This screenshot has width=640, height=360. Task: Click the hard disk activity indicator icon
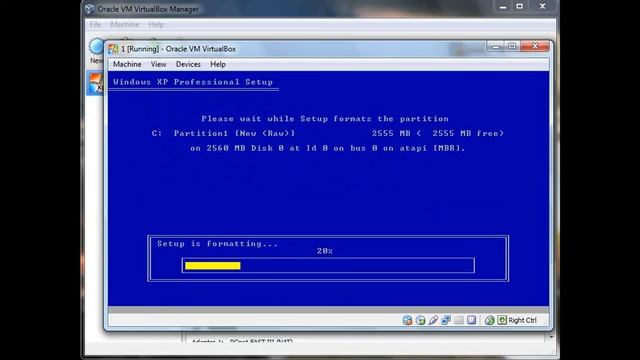click(407, 320)
